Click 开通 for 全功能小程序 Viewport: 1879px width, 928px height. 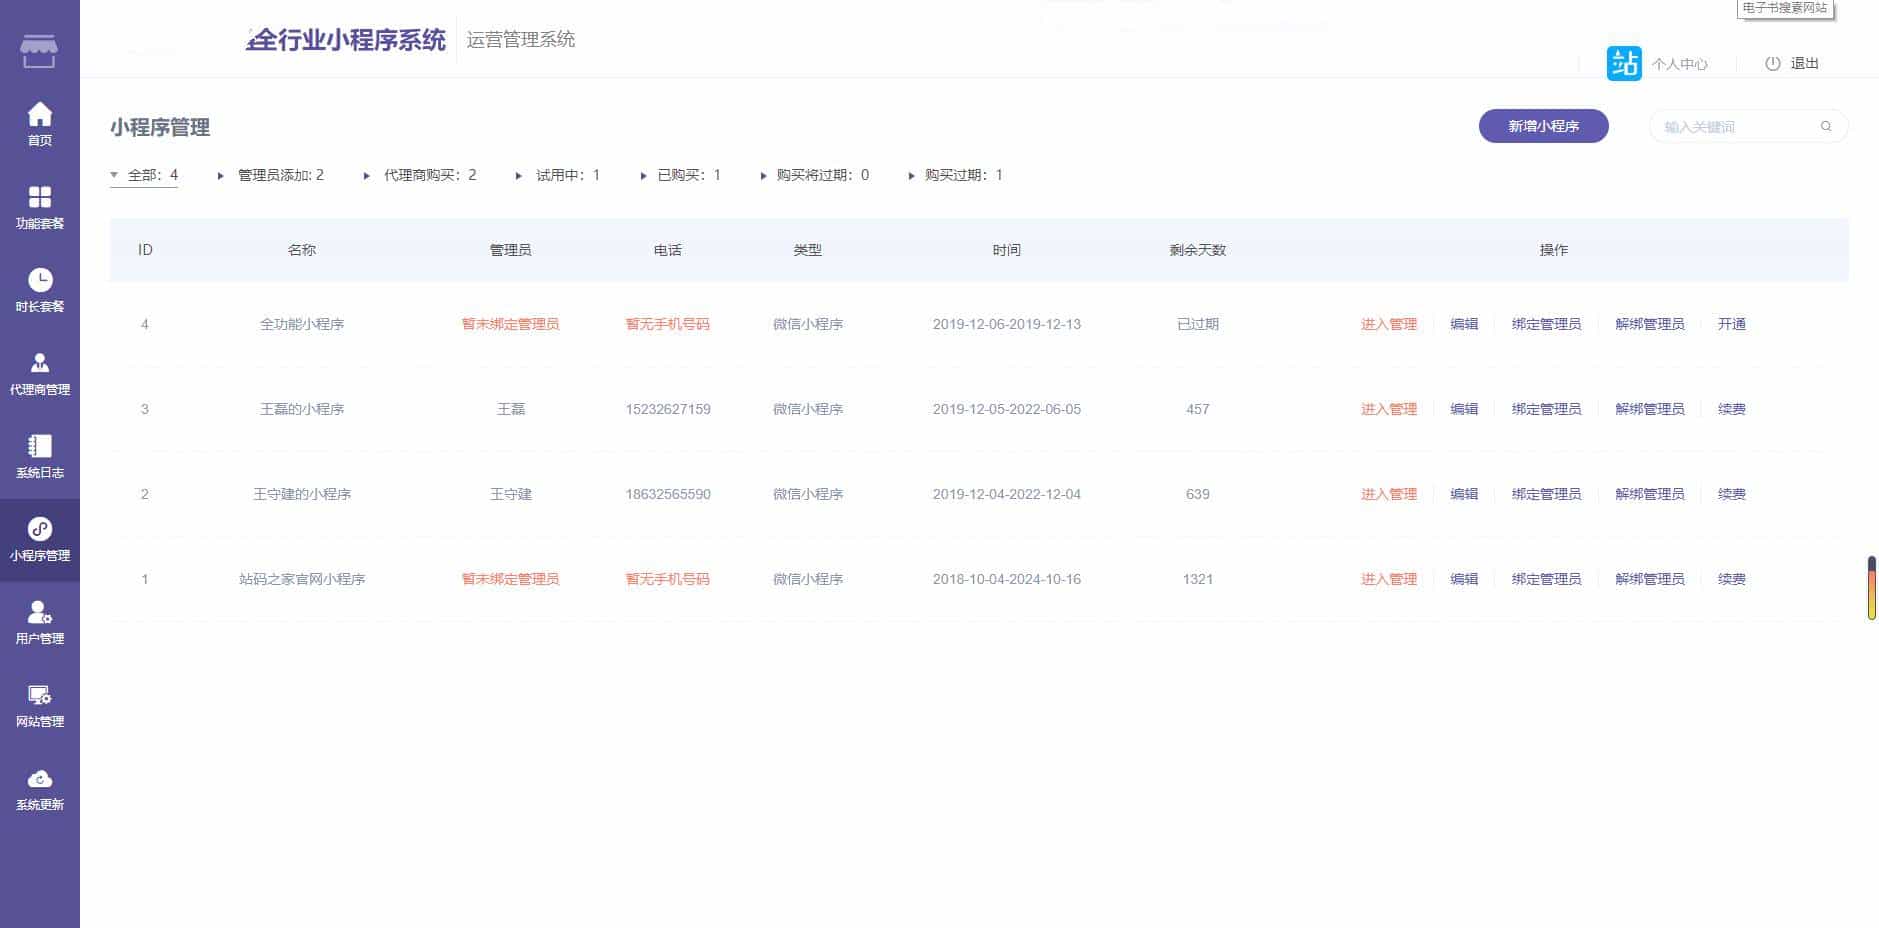coord(1731,324)
